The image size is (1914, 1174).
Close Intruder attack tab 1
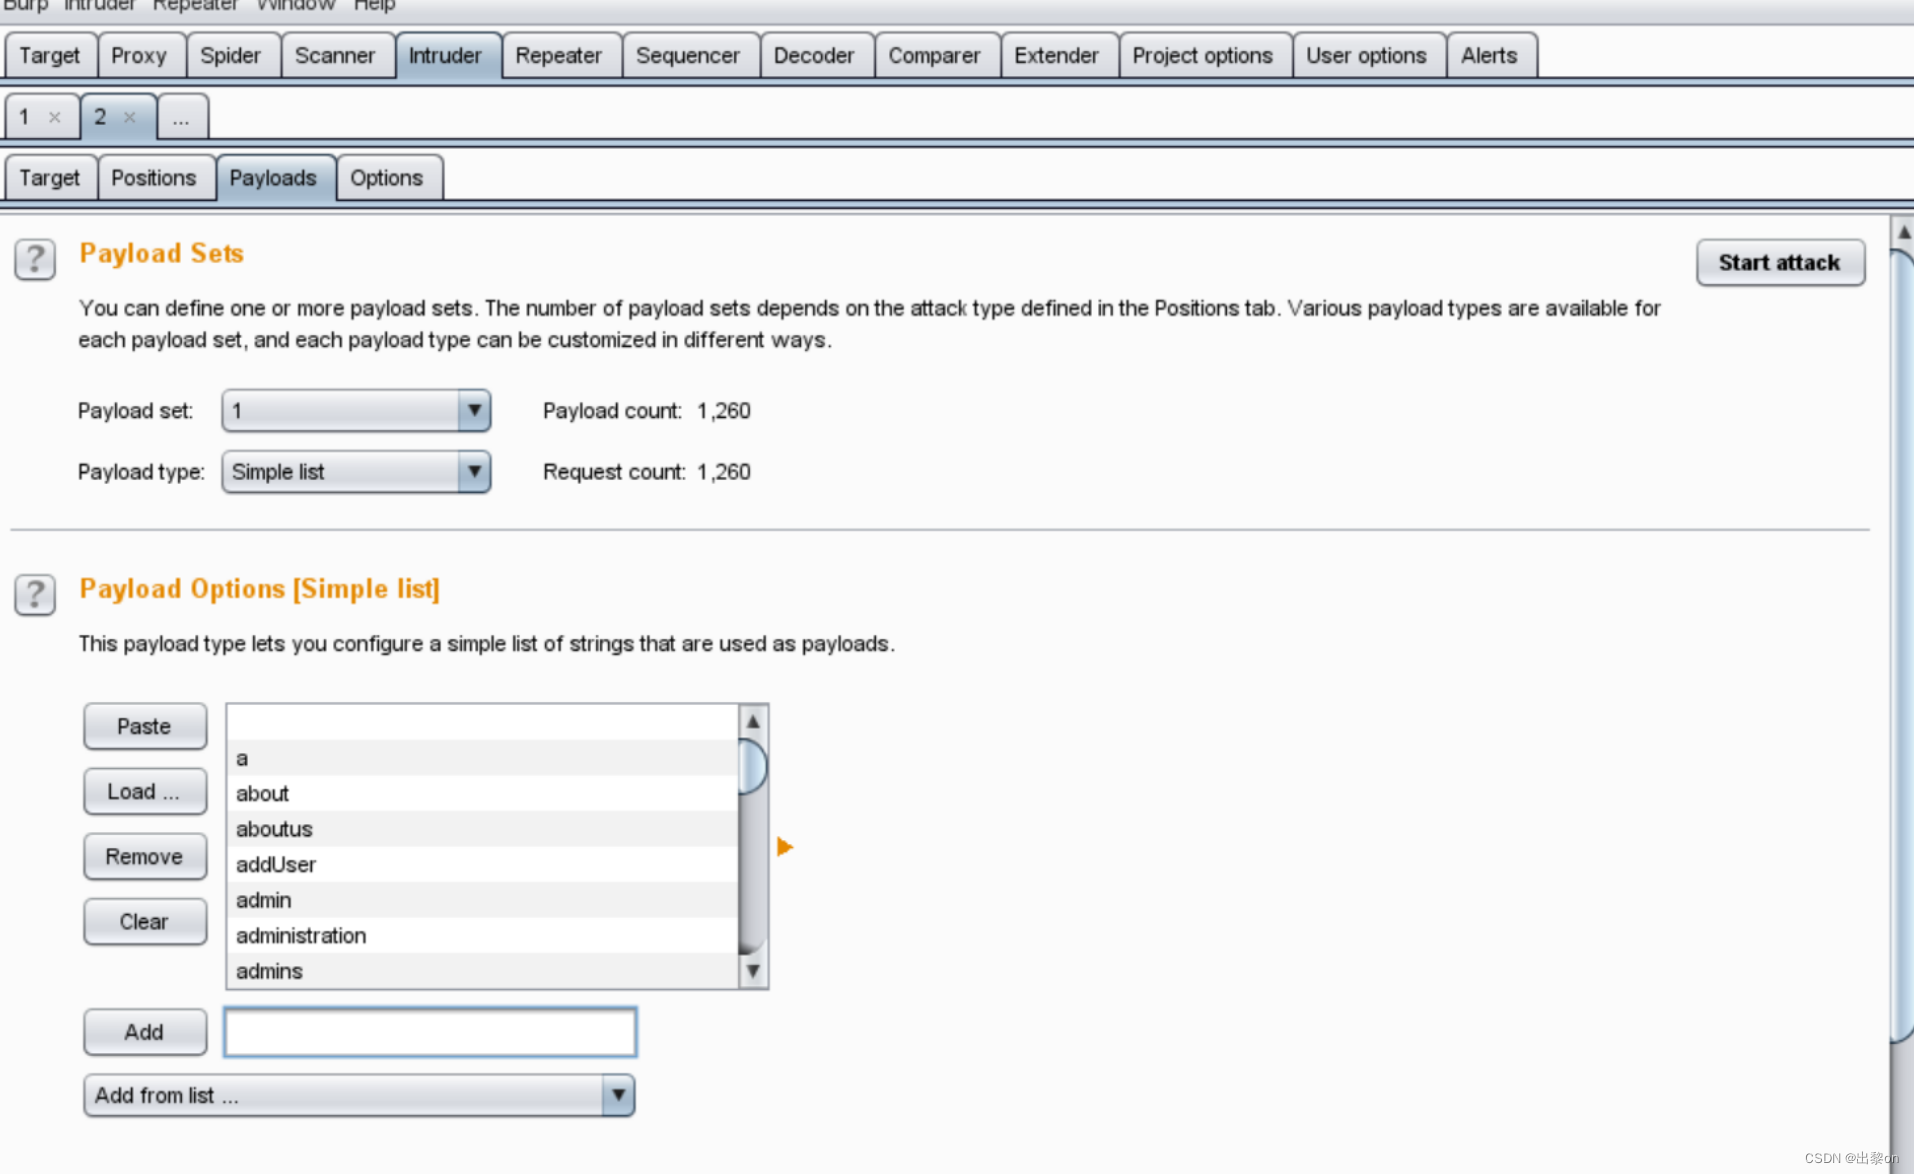click(55, 117)
